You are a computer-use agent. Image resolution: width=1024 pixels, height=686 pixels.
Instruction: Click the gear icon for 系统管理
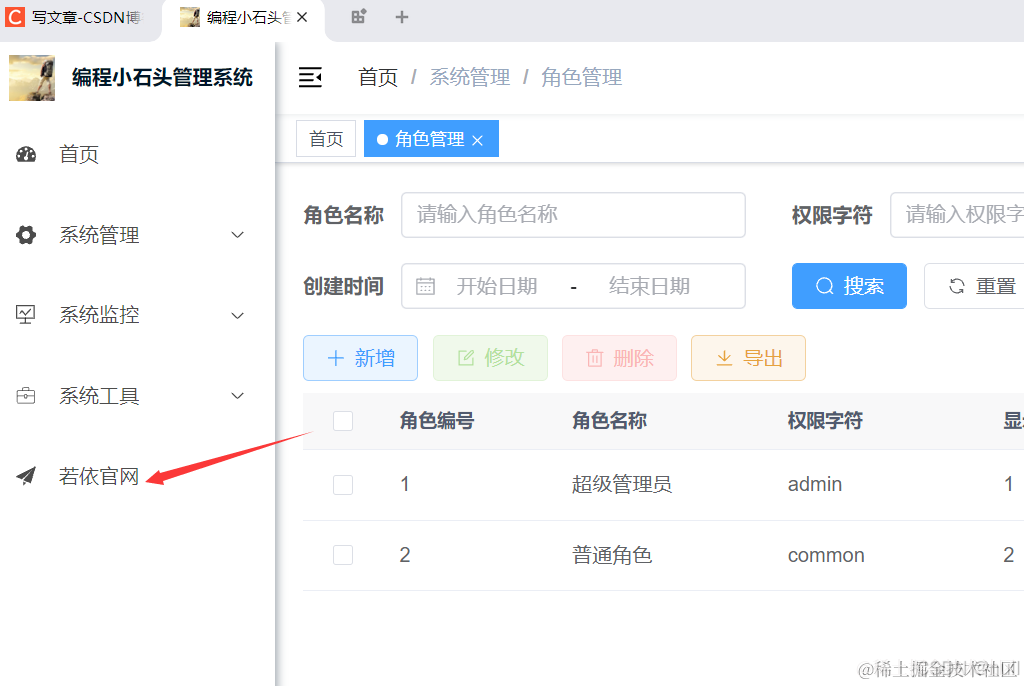pyautogui.click(x=26, y=235)
